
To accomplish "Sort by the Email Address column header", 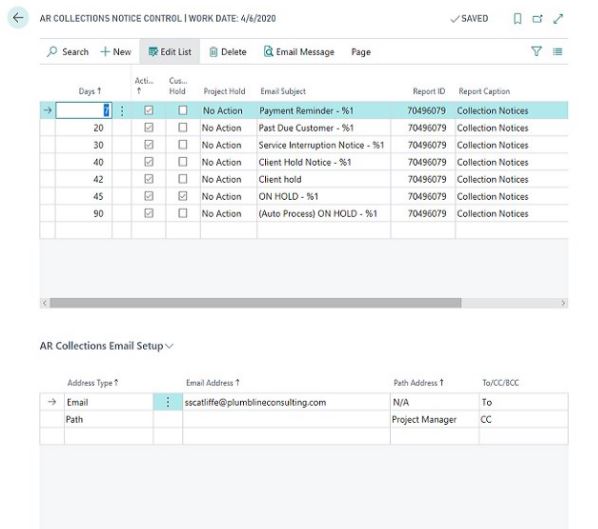I will tap(213, 383).
